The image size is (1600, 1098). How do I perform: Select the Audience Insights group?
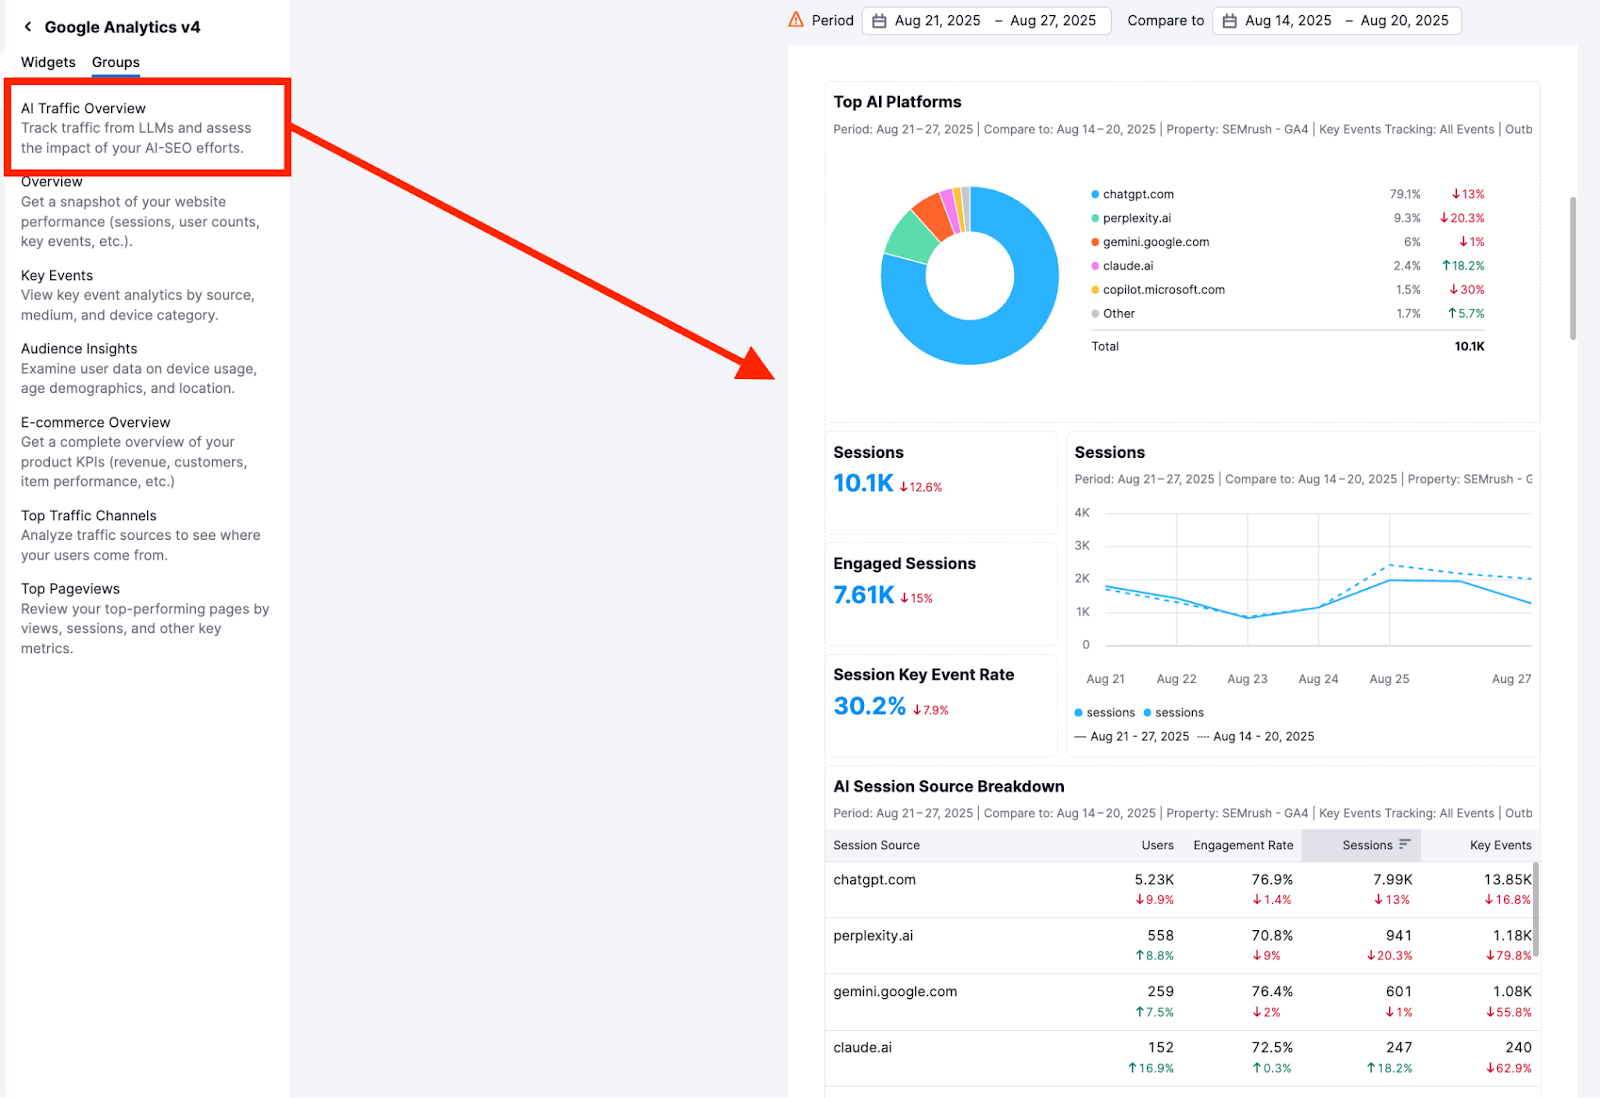tap(79, 348)
